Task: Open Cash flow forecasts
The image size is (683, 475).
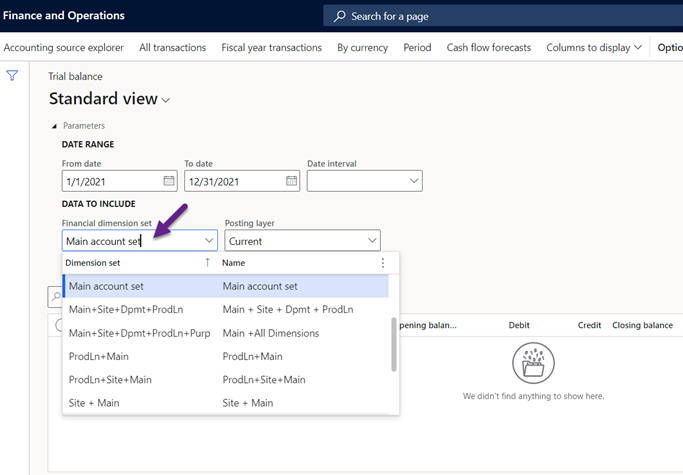Action: 489,48
